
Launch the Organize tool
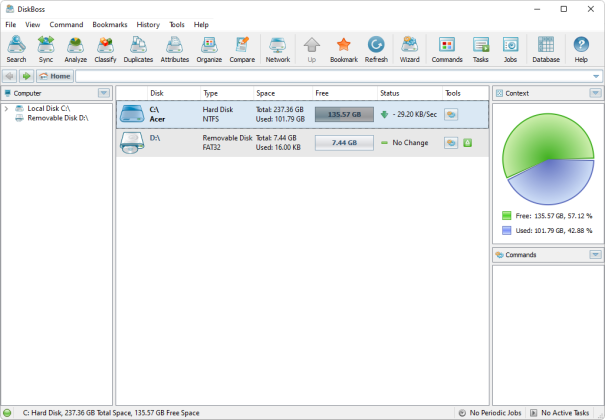pos(209,49)
